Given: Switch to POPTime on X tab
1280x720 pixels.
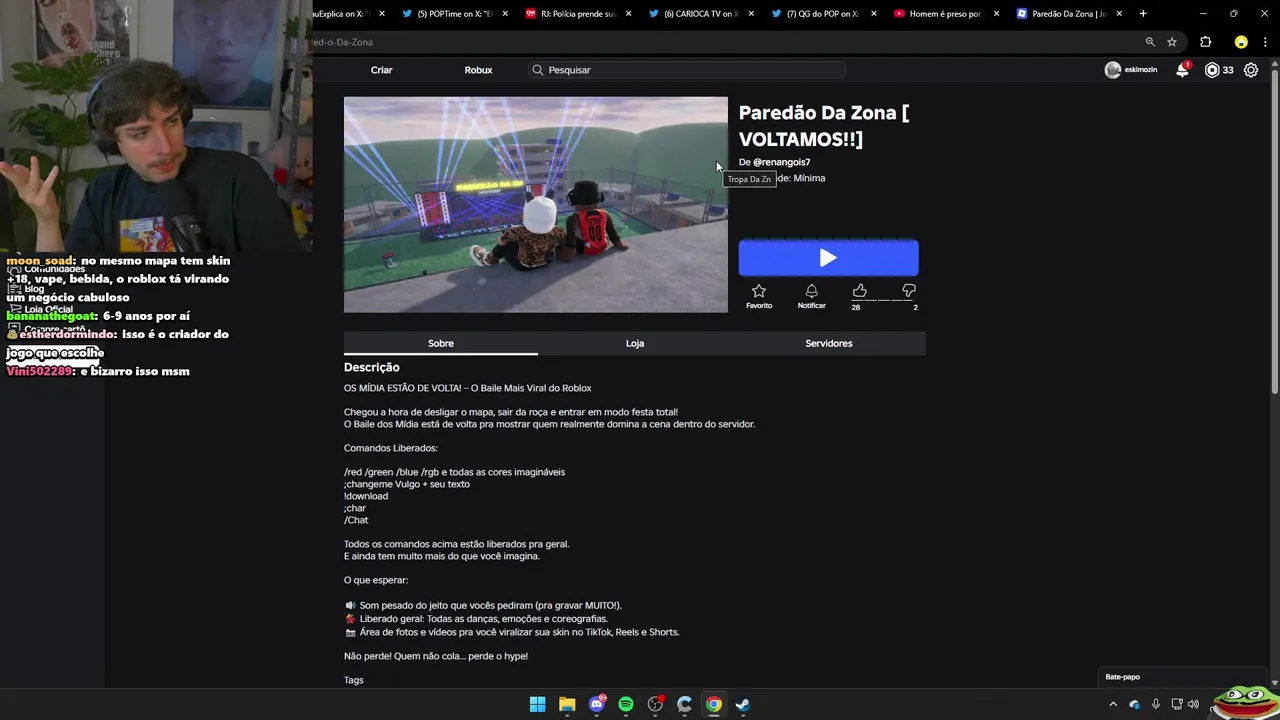Looking at the screenshot, I should tap(457, 14).
